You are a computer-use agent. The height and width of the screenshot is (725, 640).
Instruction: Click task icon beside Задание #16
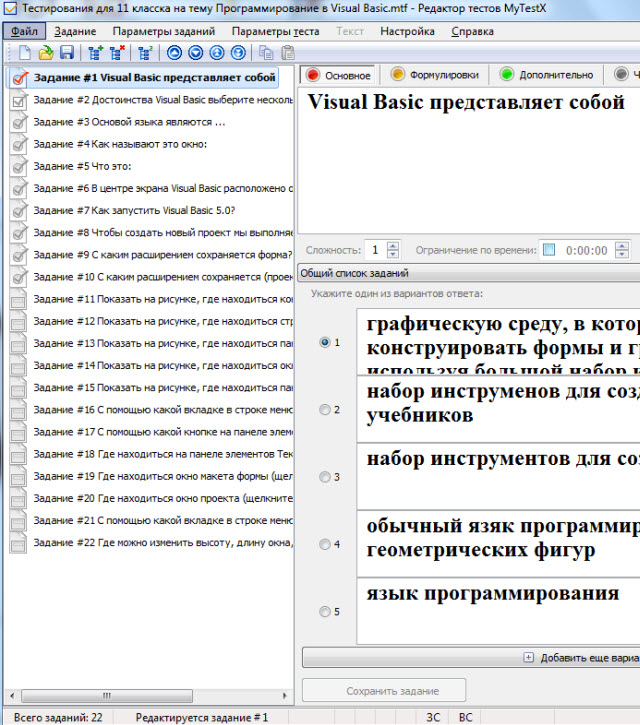[18, 411]
